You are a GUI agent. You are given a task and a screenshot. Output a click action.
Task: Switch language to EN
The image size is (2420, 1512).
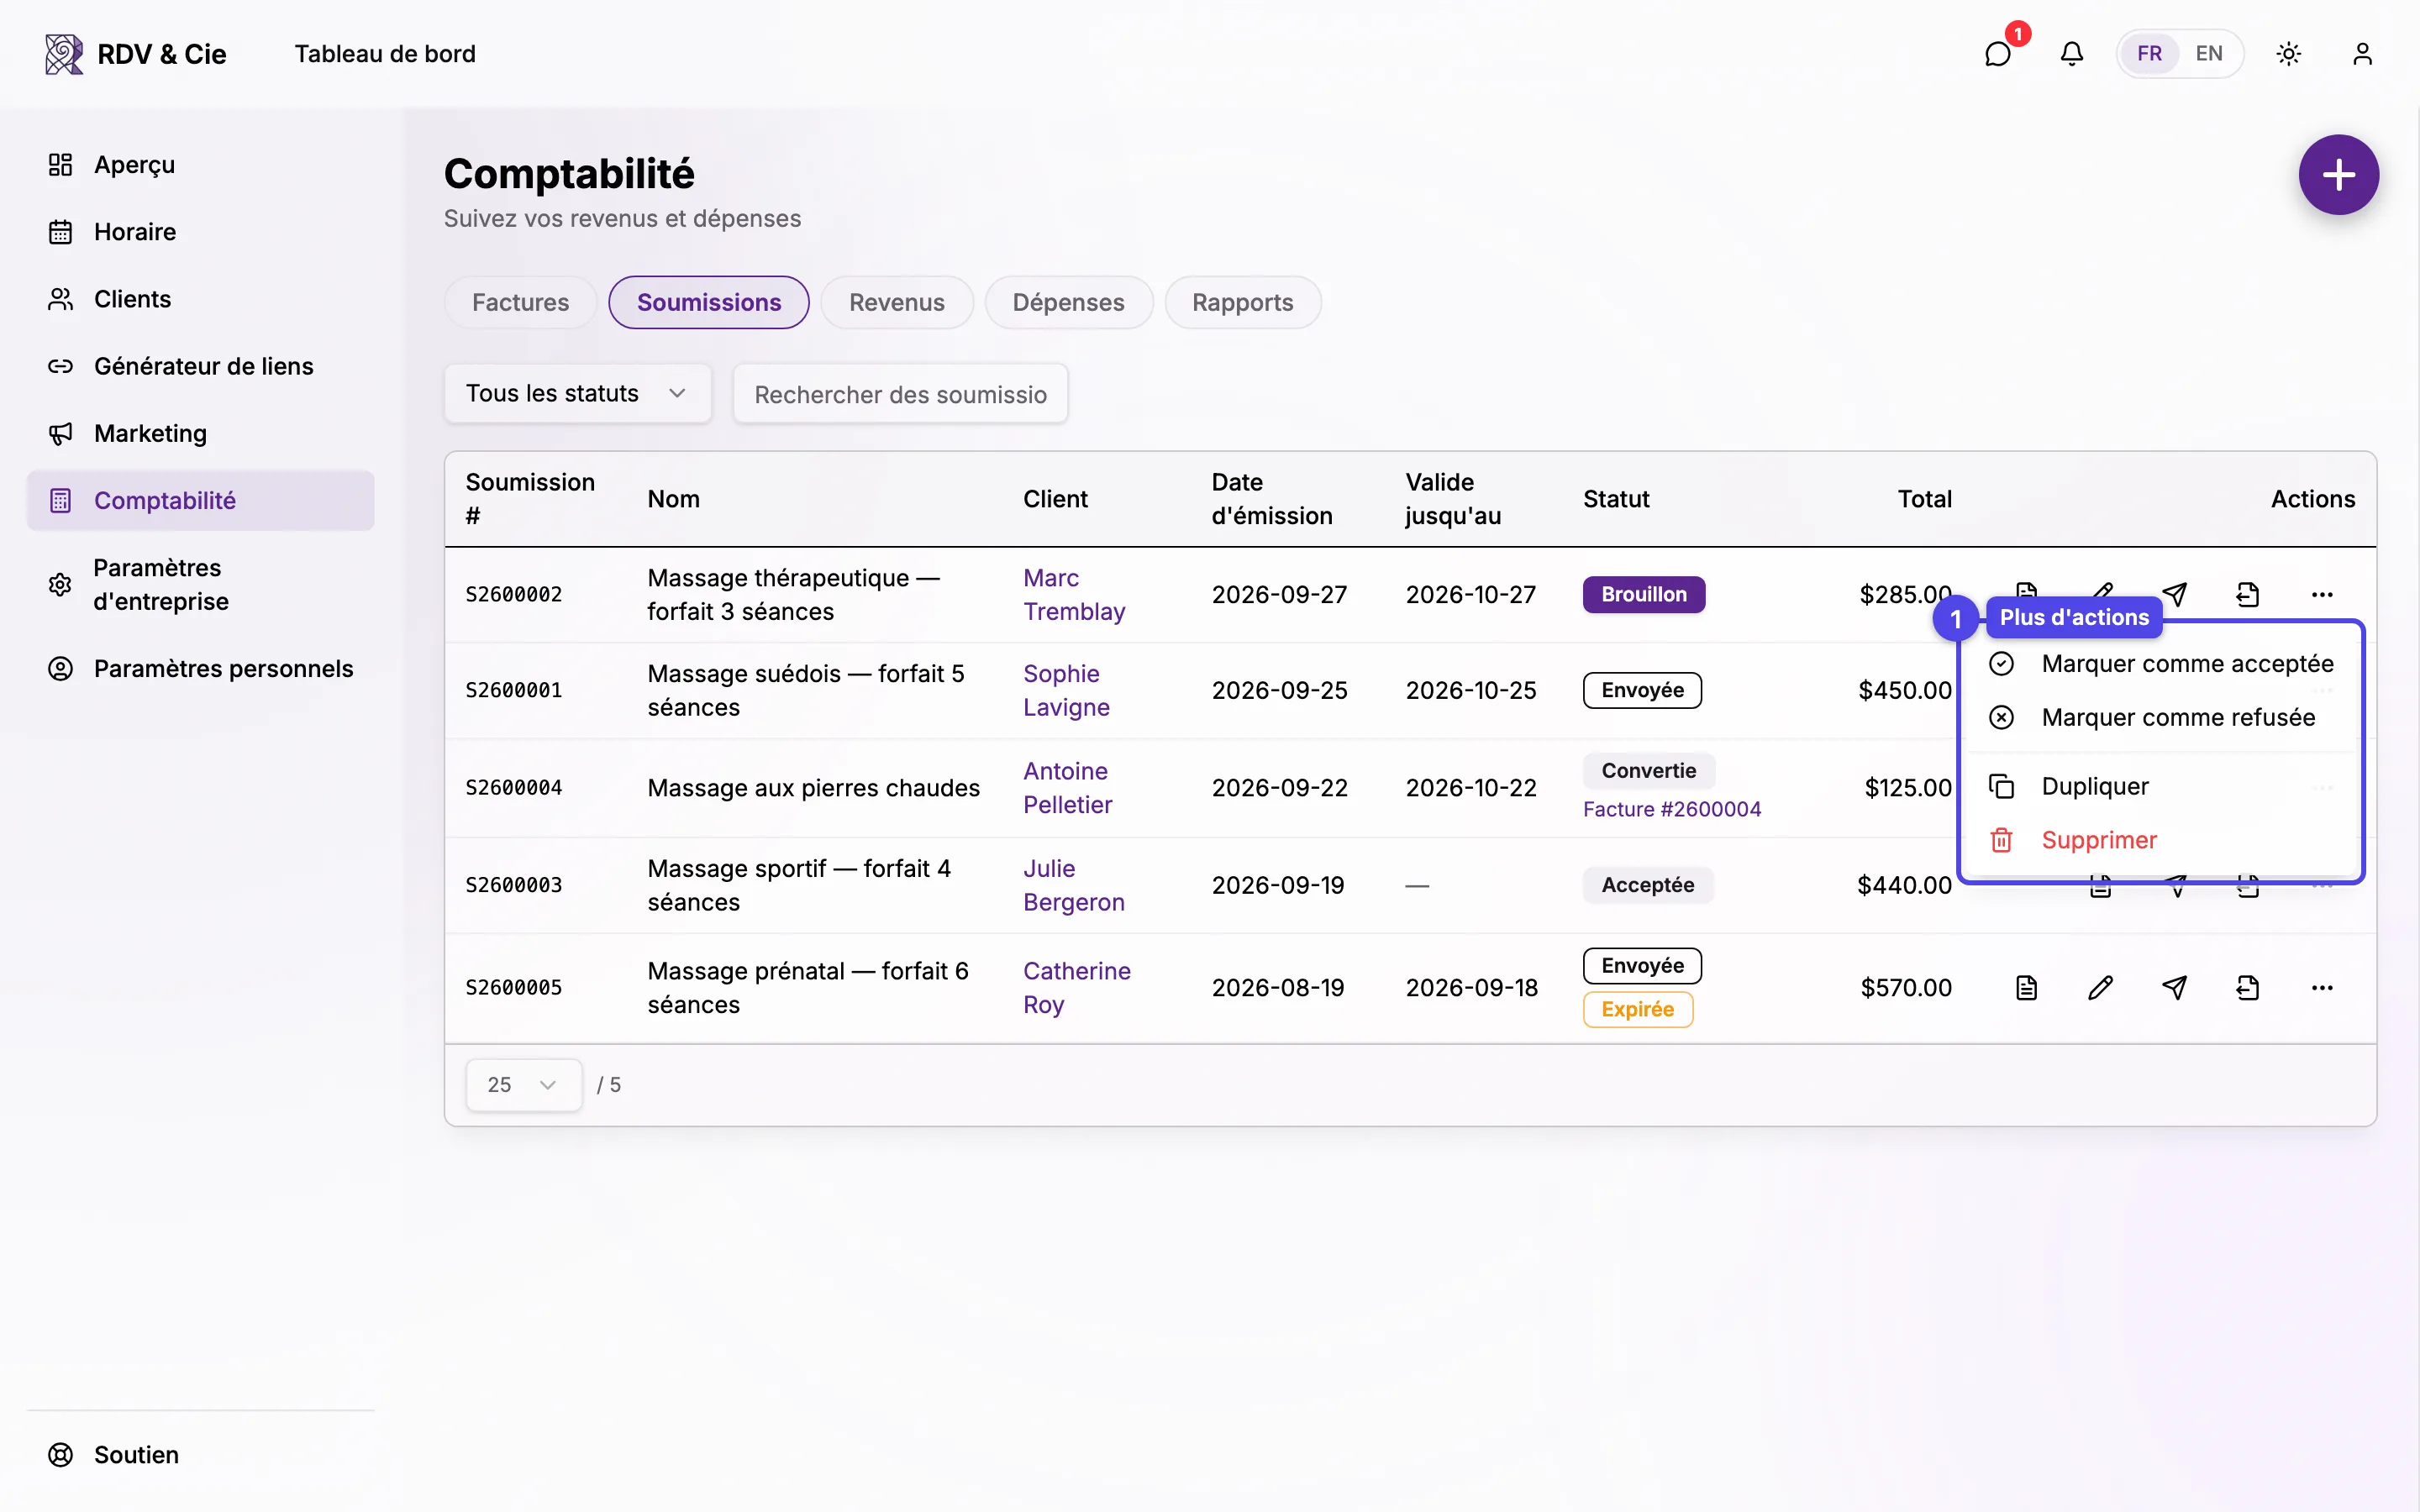point(2208,54)
